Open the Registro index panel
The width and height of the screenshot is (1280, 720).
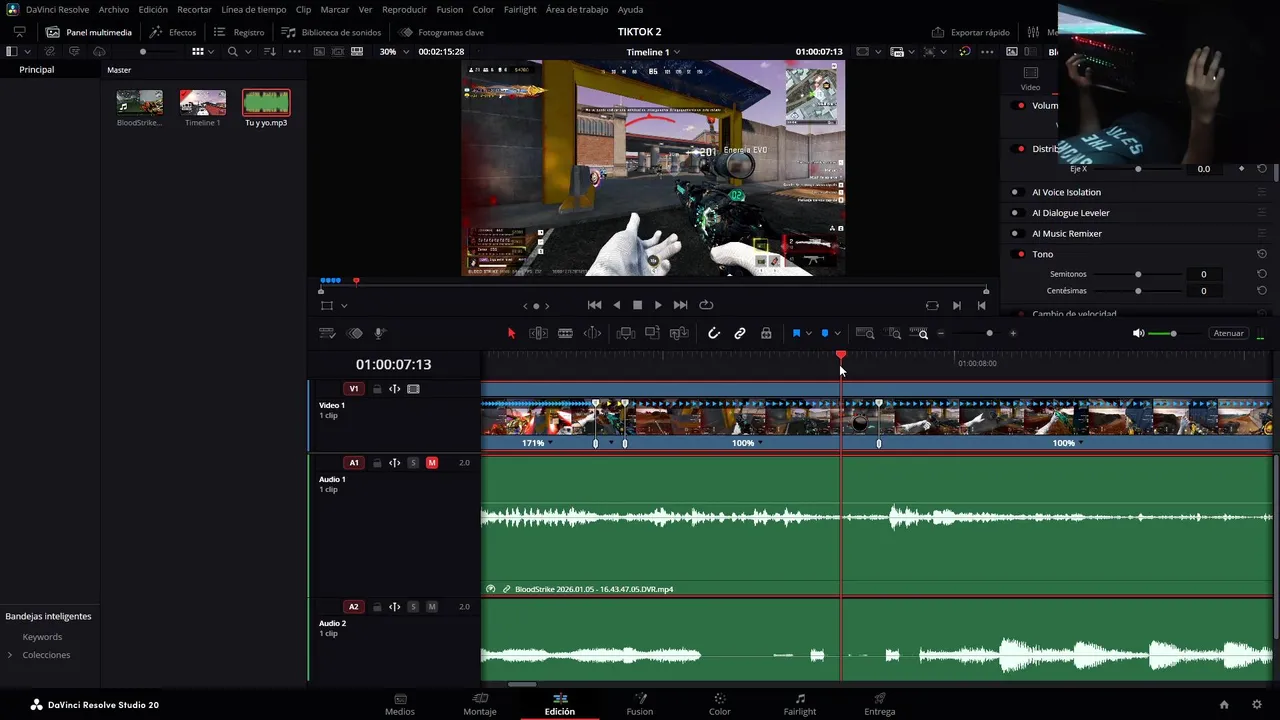tap(239, 32)
